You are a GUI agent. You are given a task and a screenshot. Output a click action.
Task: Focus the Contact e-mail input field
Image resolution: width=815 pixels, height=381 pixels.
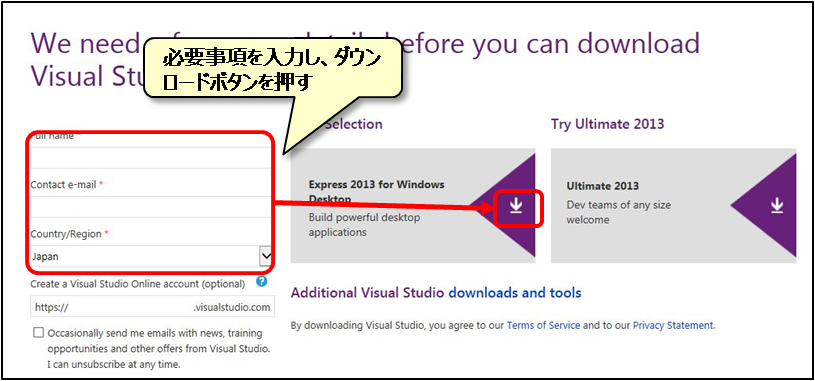coord(152,207)
